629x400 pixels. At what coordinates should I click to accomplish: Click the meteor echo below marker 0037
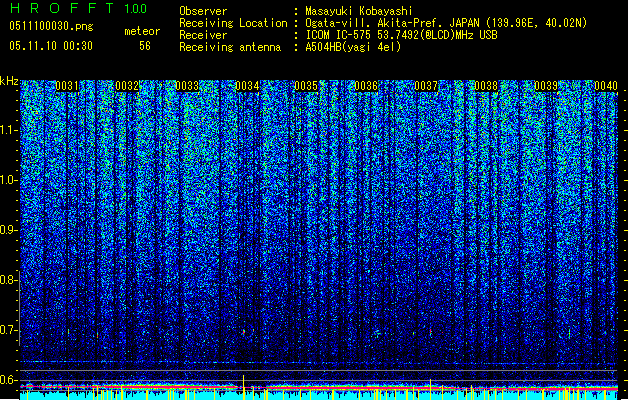click(430, 332)
